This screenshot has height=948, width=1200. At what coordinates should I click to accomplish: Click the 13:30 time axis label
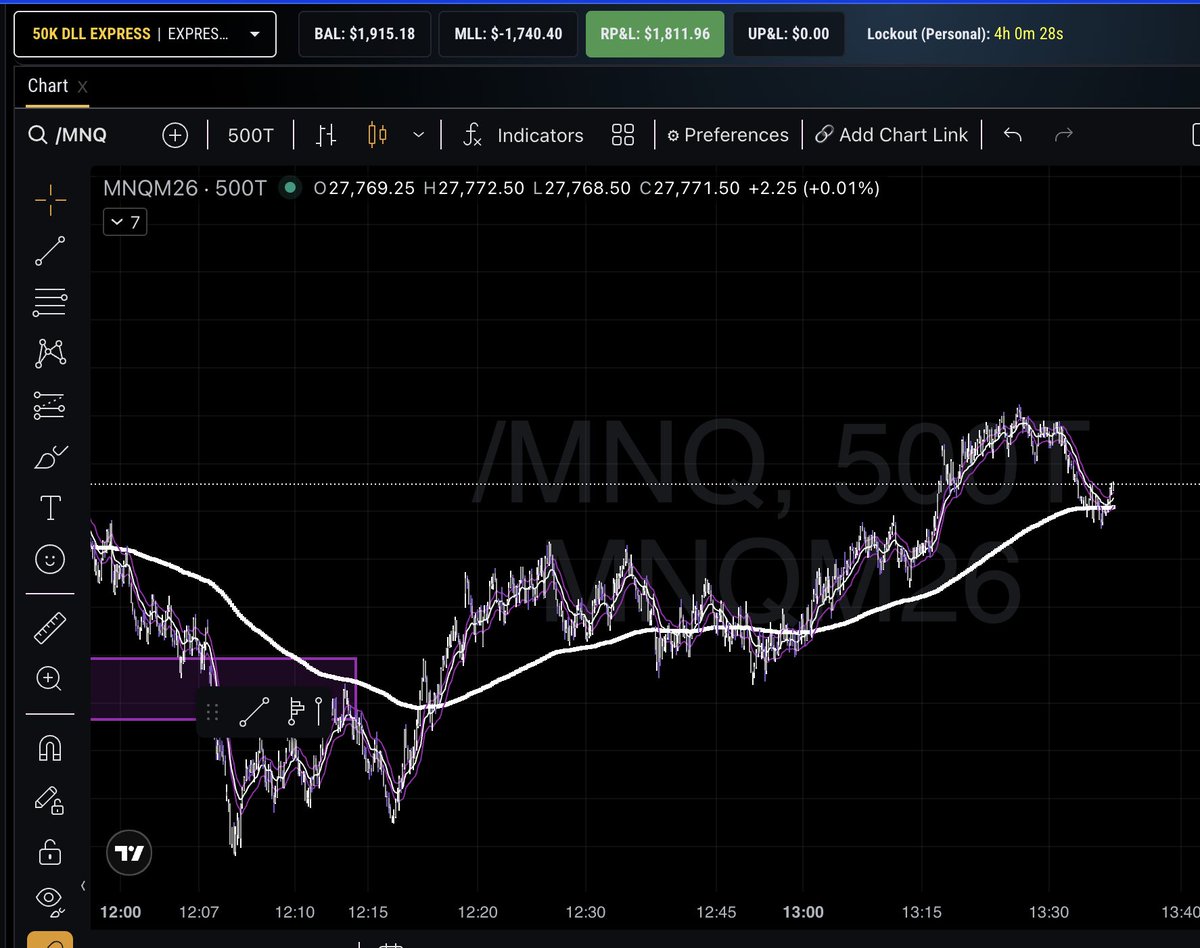pos(1048,912)
